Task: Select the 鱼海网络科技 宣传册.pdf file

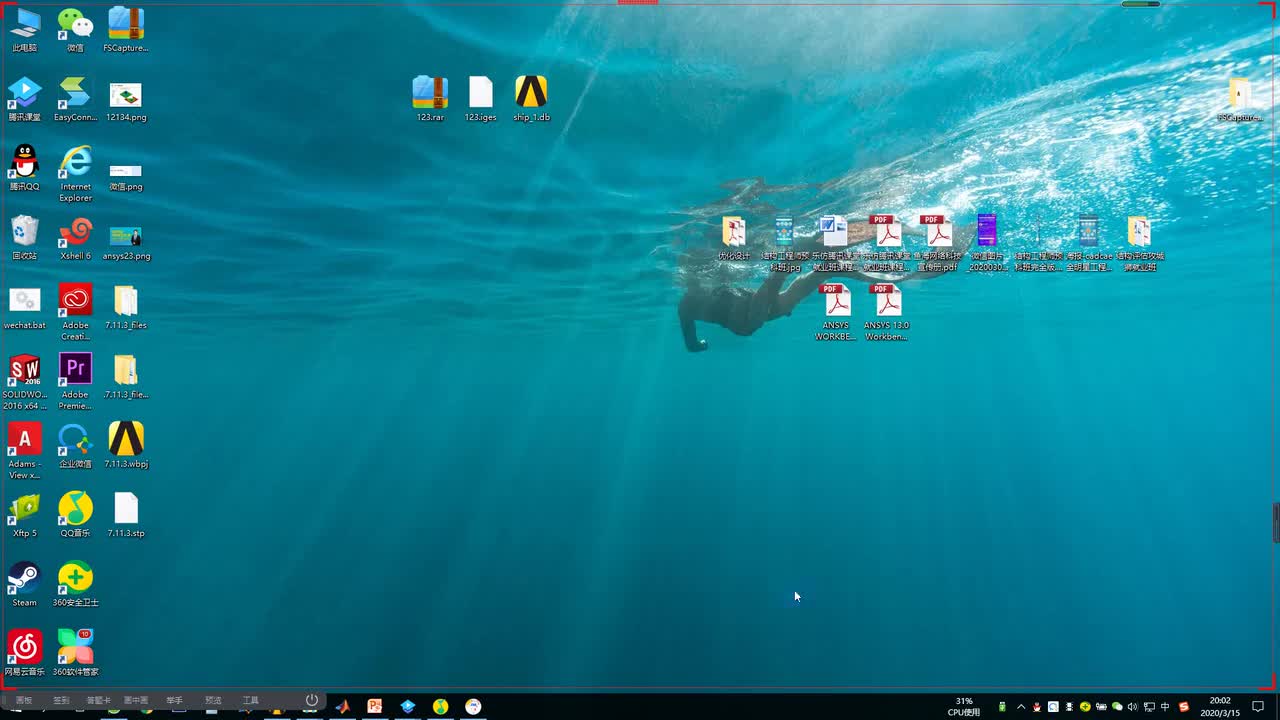Action: tap(937, 243)
